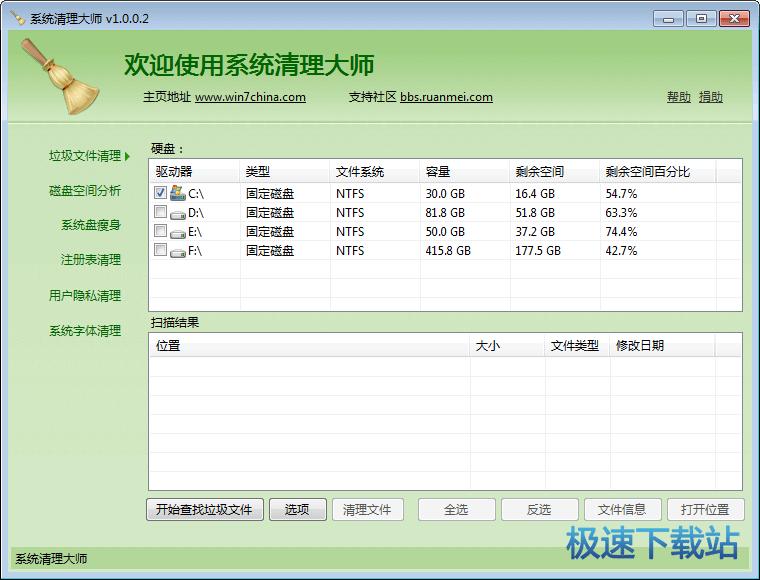This screenshot has width=760, height=580.
Task: Click the title bar broom icon
Action: (x=17, y=19)
